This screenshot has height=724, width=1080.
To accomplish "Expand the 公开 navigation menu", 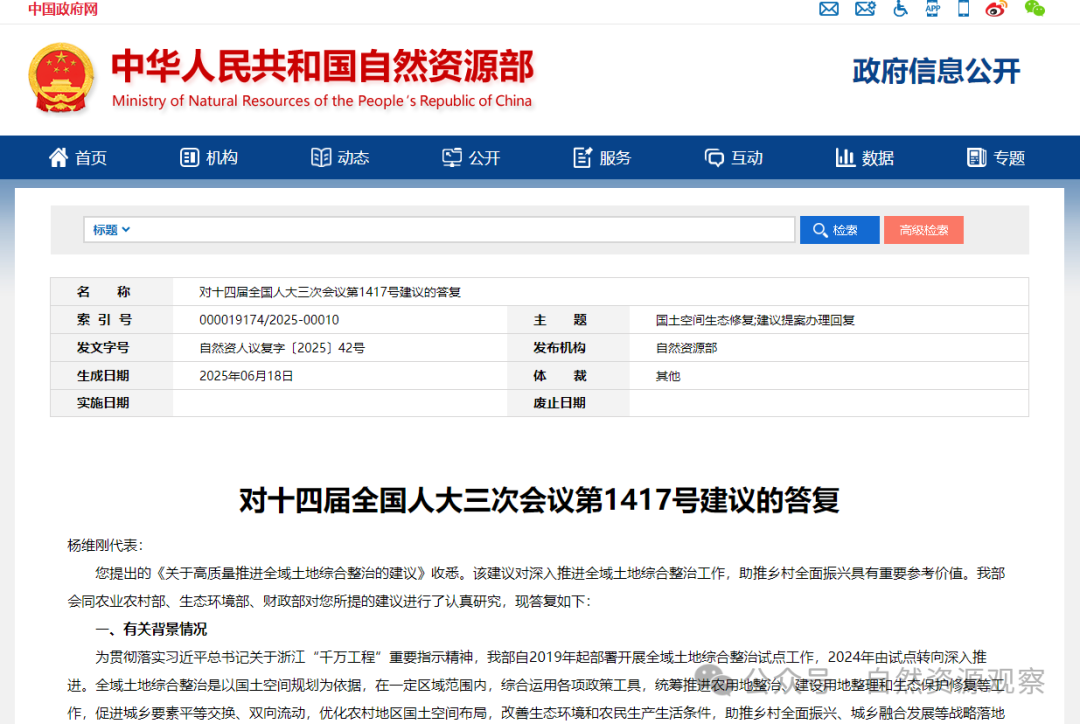I will [471, 157].
